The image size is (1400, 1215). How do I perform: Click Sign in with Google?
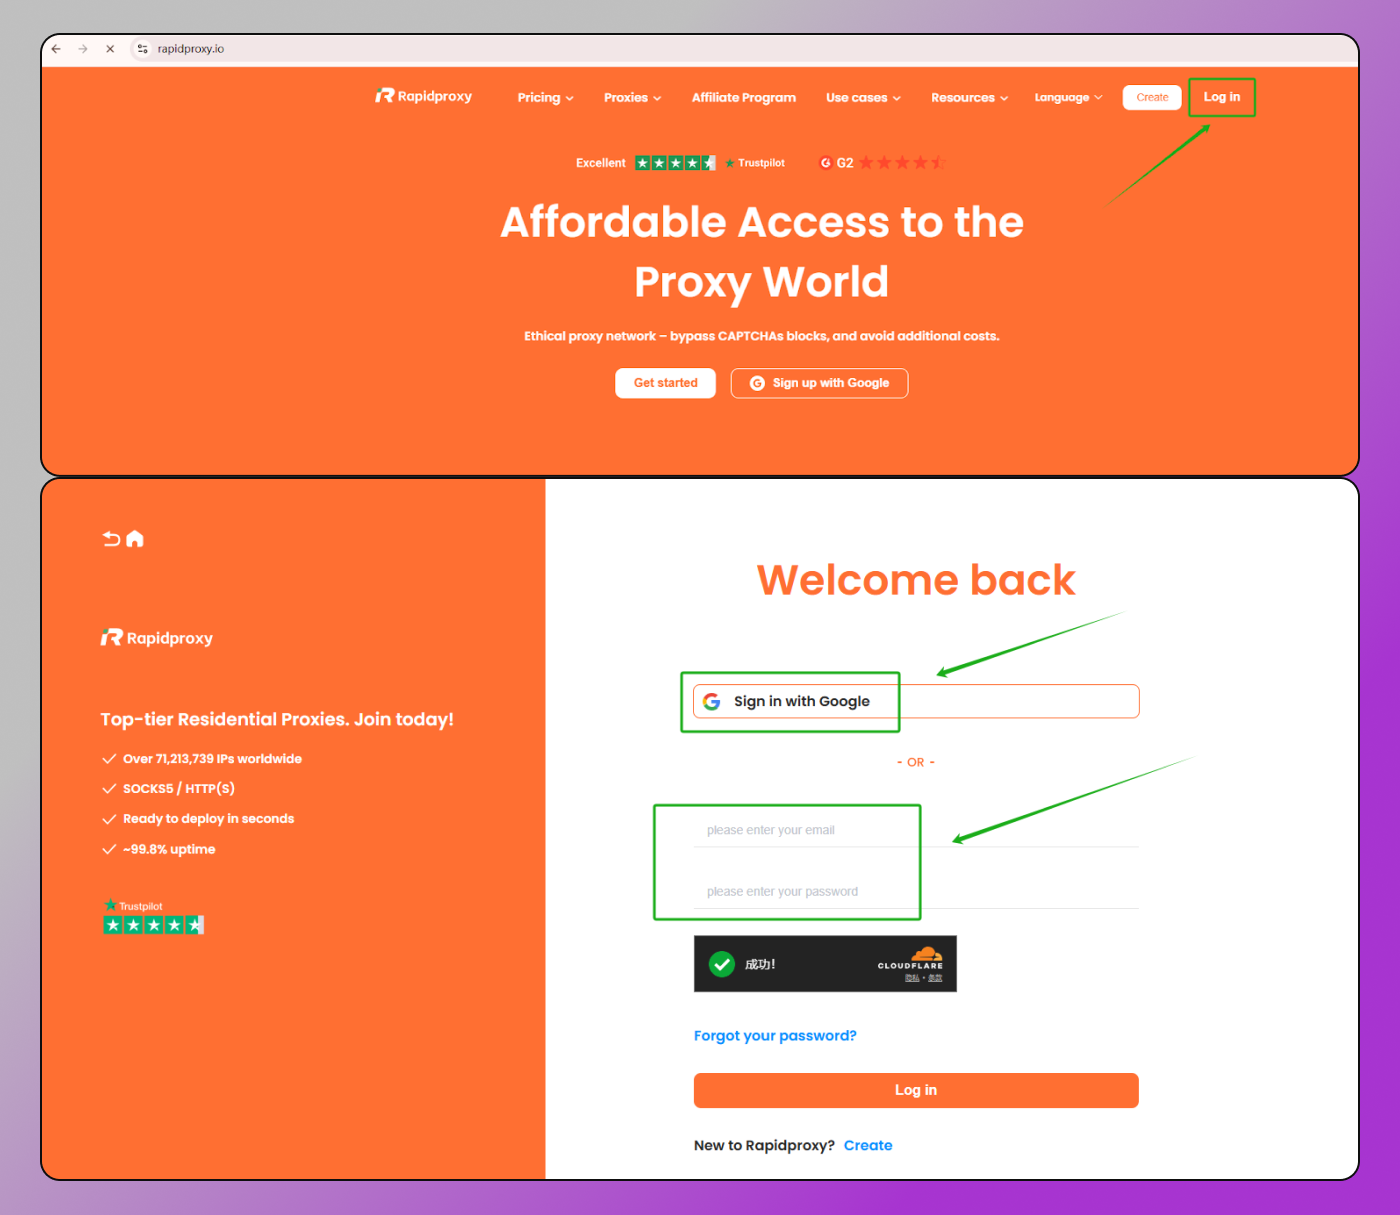(x=915, y=701)
